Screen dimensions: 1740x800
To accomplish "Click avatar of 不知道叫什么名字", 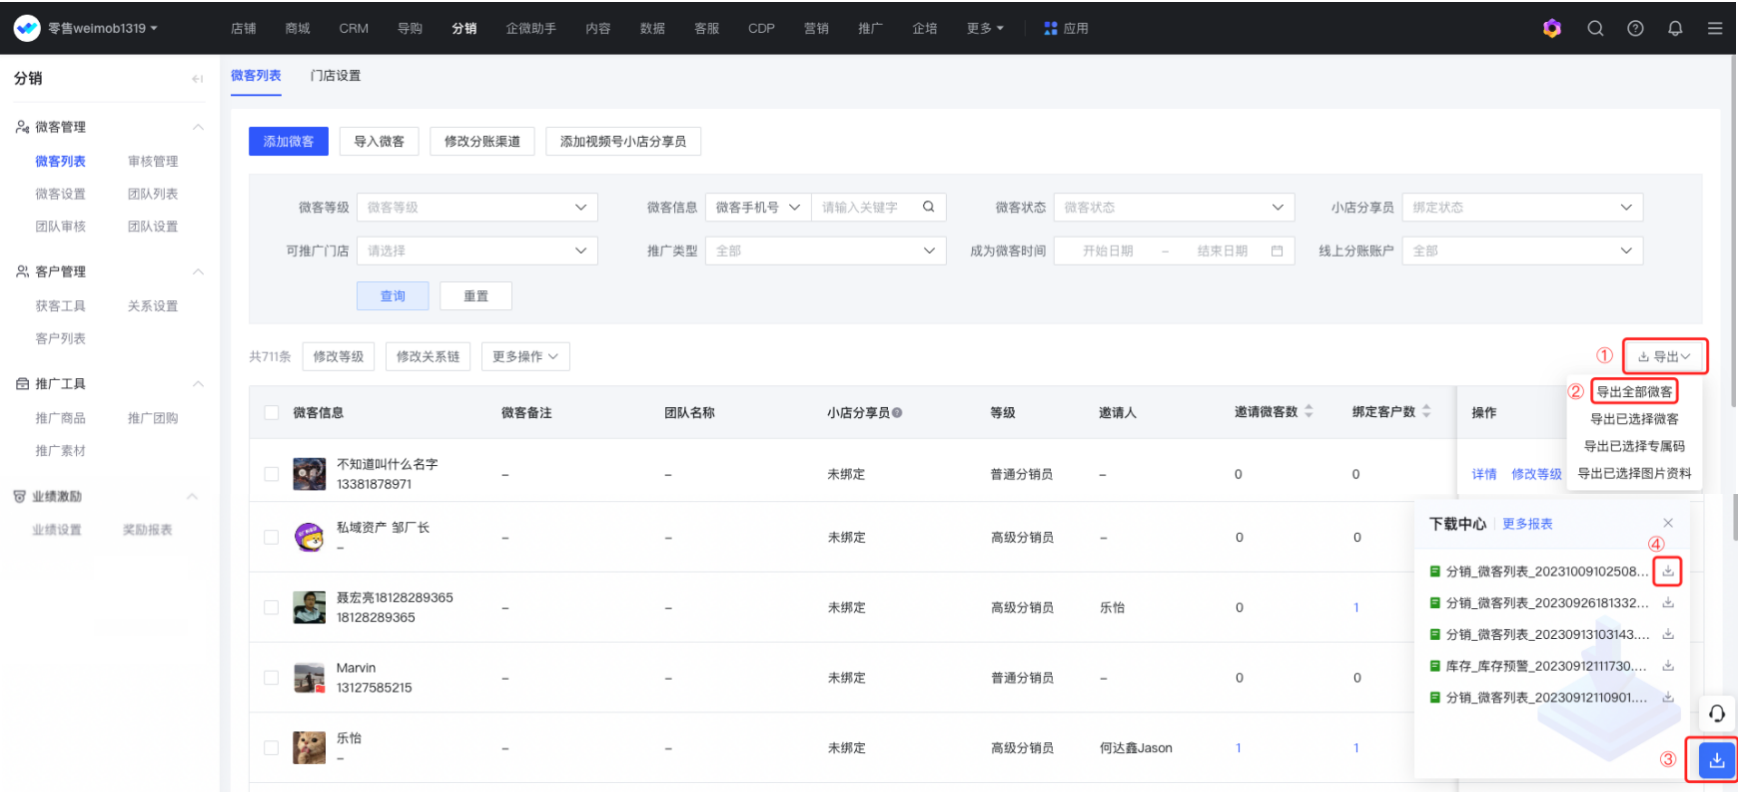I will pos(309,474).
